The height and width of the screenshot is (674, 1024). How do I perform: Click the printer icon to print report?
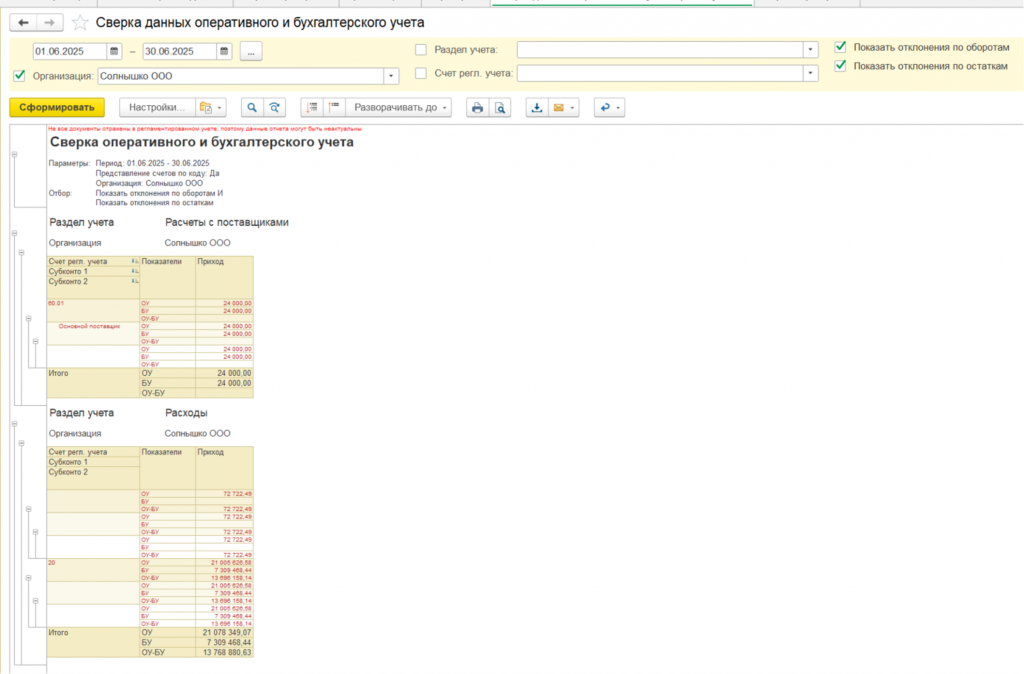478,108
